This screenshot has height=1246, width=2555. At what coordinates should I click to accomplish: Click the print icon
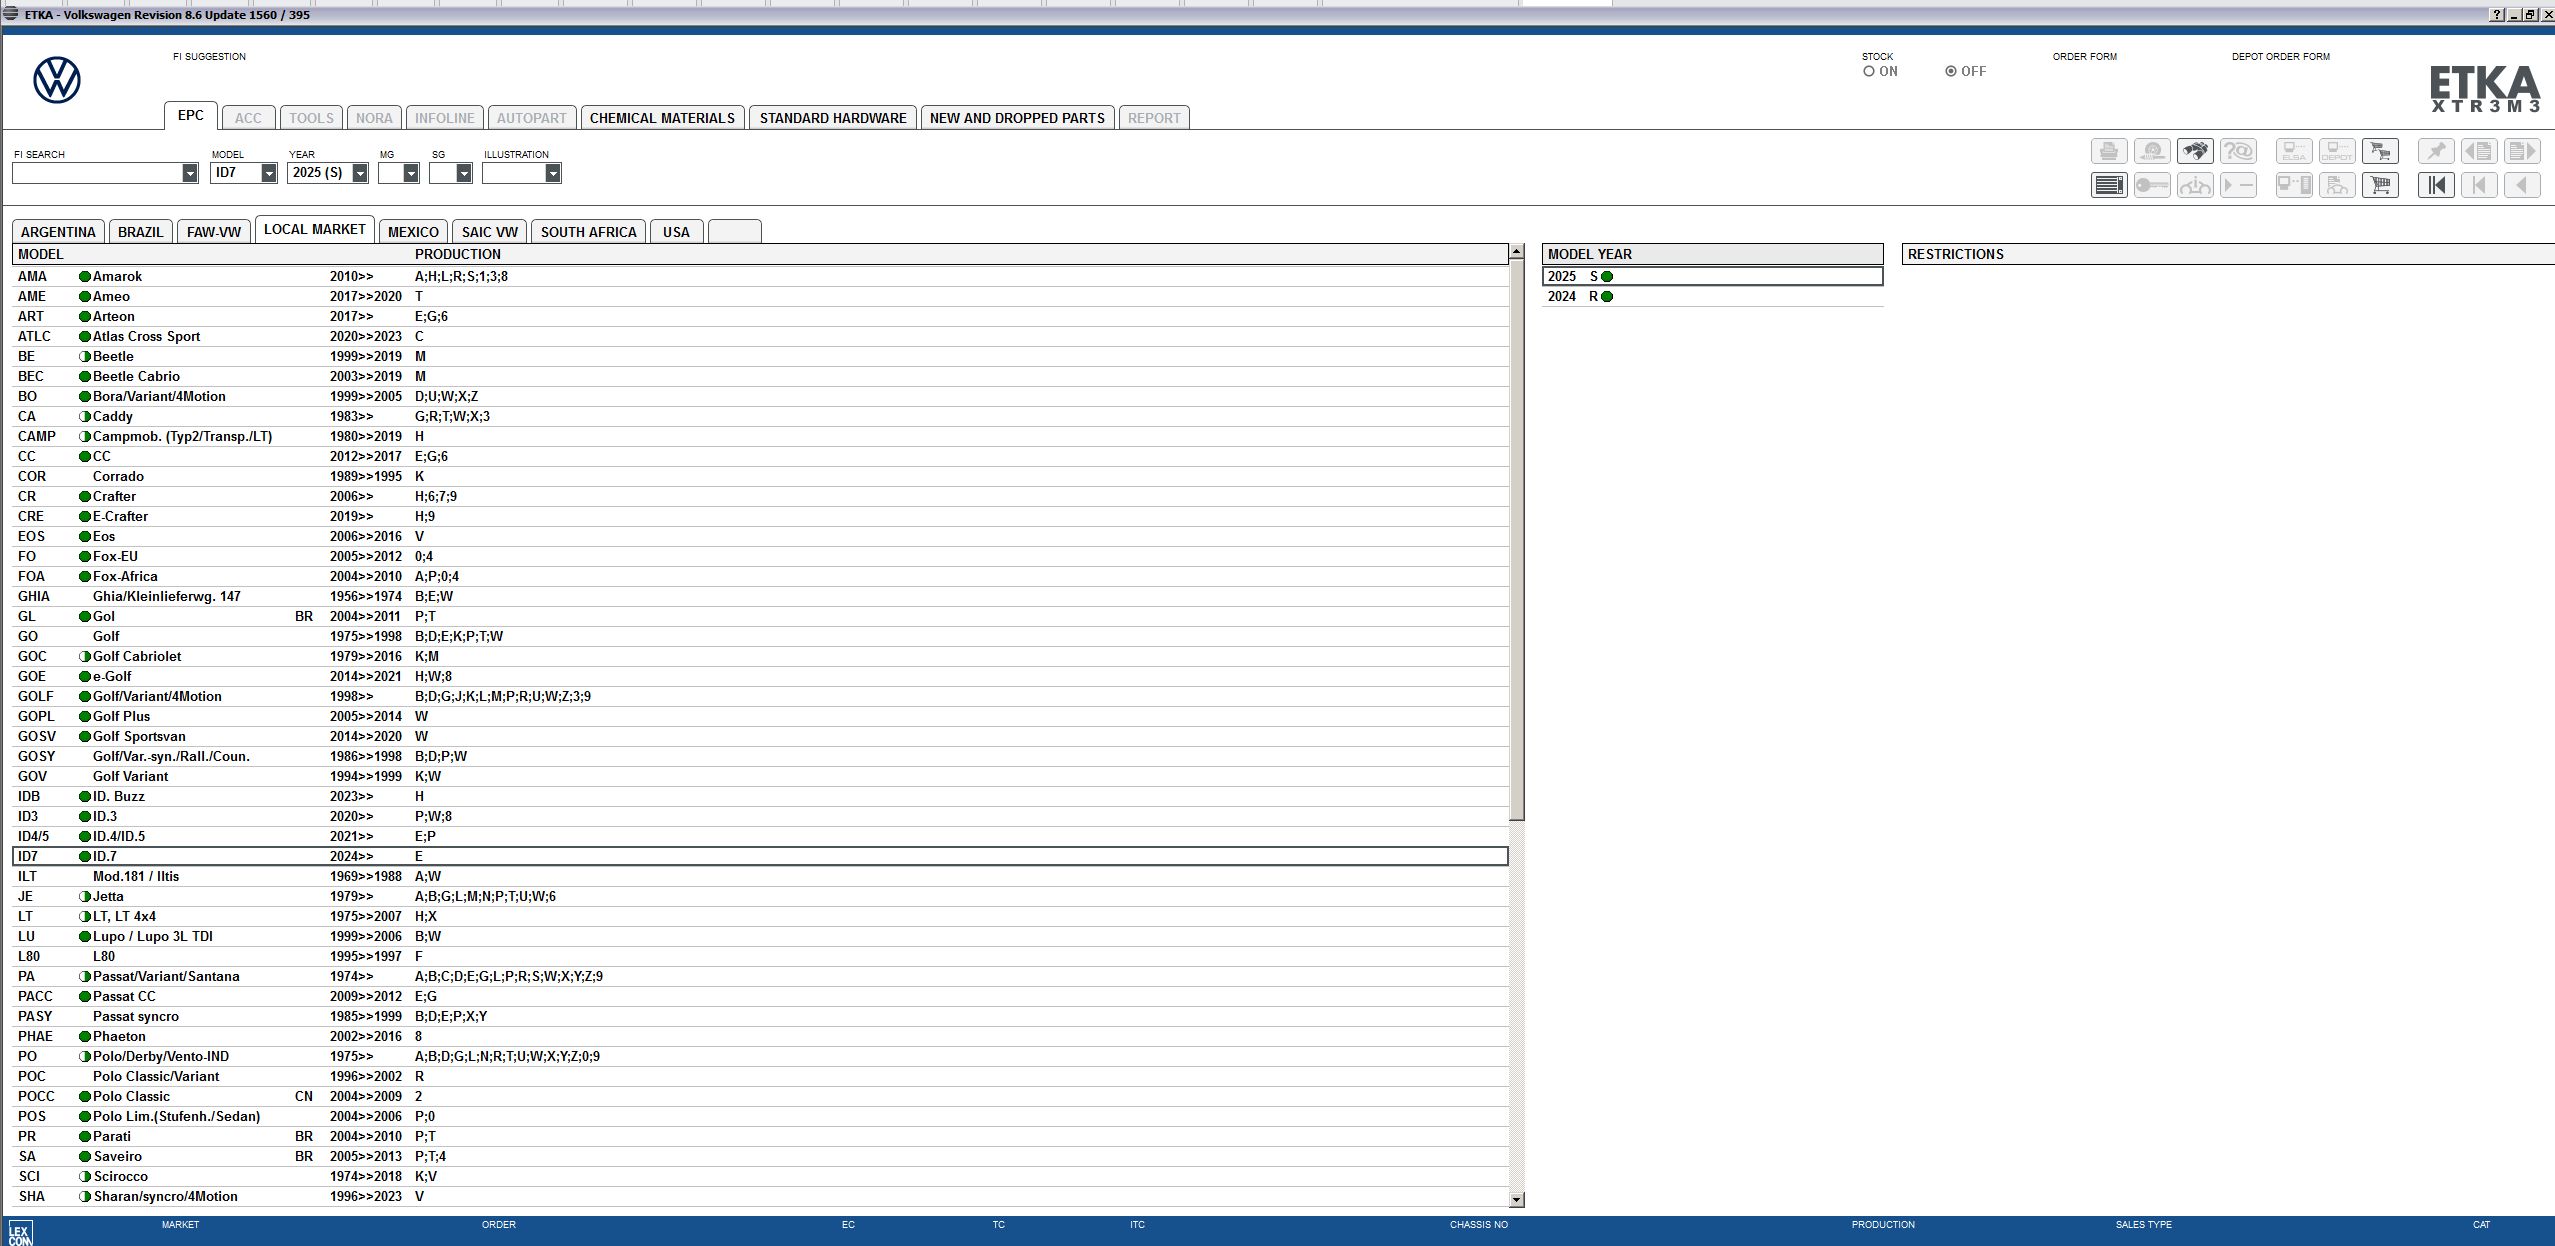pyautogui.click(x=2110, y=150)
